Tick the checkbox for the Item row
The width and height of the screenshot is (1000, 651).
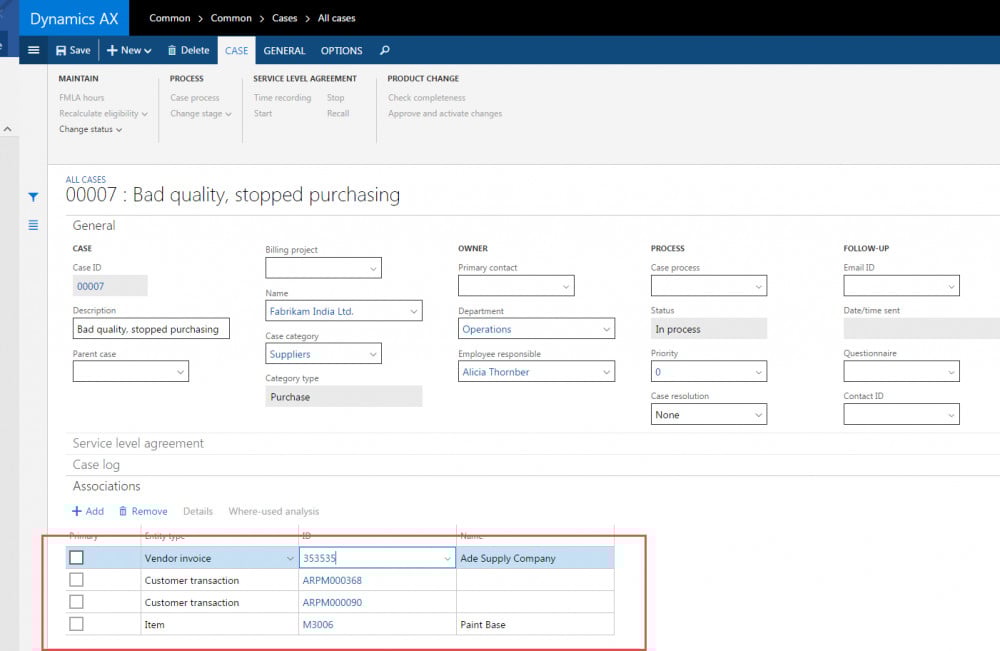(x=76, y=624)
